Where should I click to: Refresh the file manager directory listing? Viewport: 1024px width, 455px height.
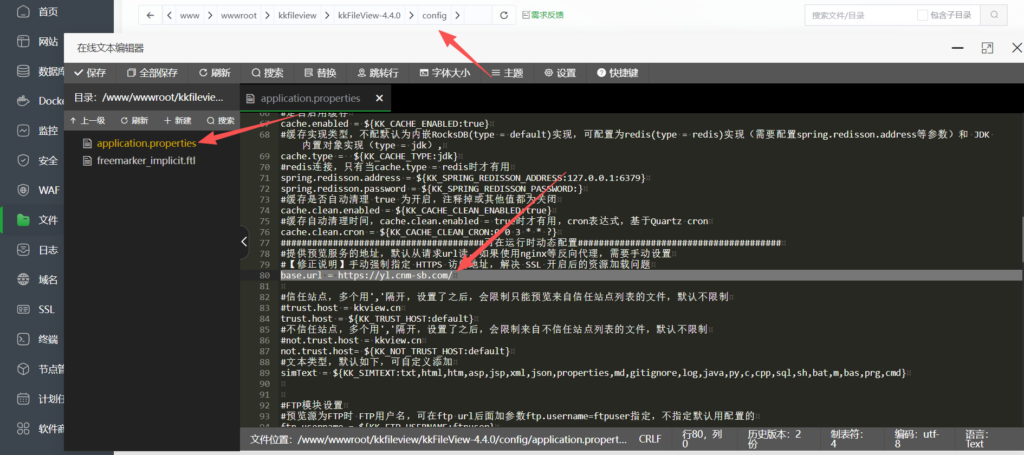tap(504, 15)
